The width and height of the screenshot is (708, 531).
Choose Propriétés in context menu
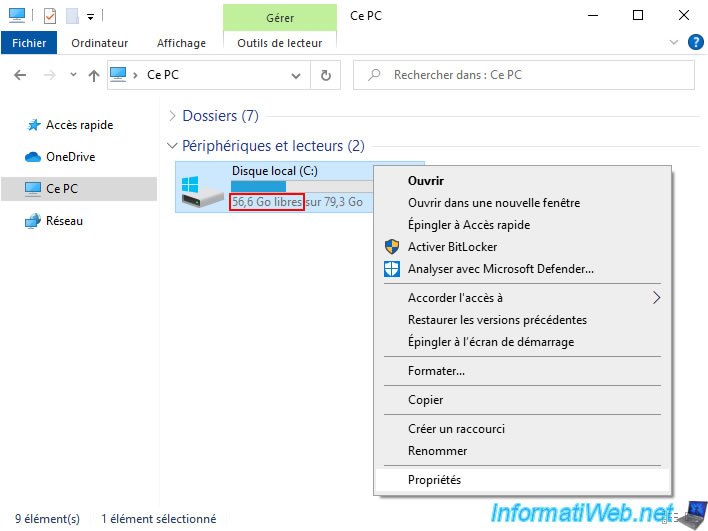(522, 480)
